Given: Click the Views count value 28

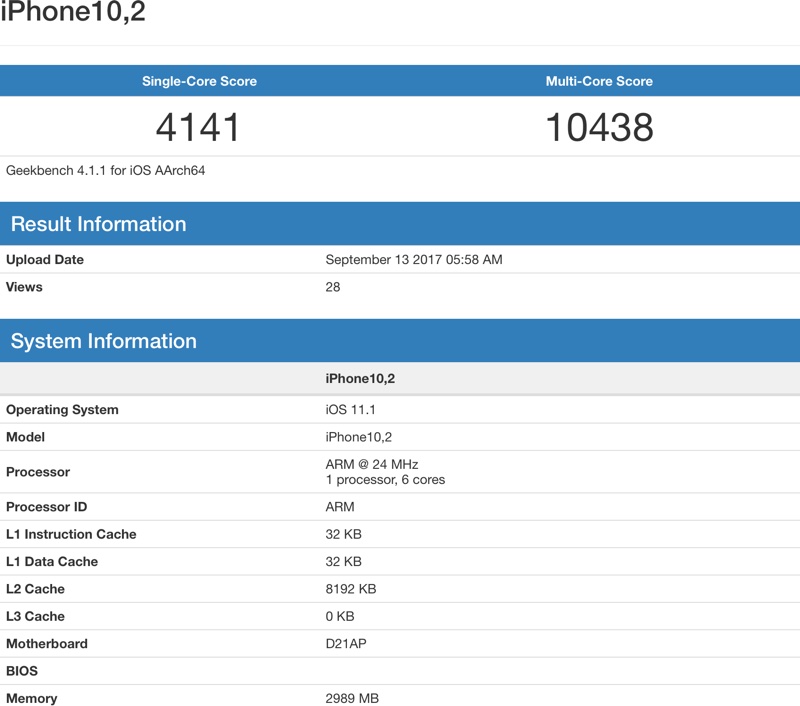Looking at the screenshot, I should click(x=333, y=287).
